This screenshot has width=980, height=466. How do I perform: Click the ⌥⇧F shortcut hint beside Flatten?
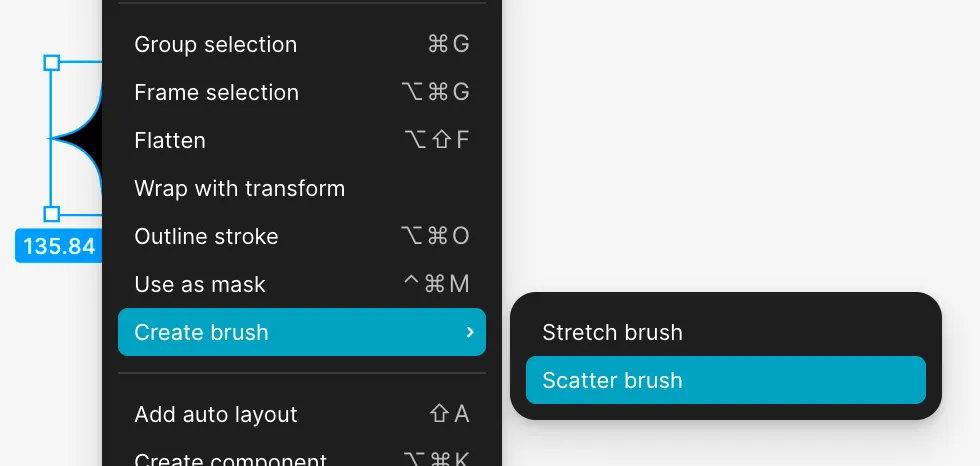coord(436,140)
